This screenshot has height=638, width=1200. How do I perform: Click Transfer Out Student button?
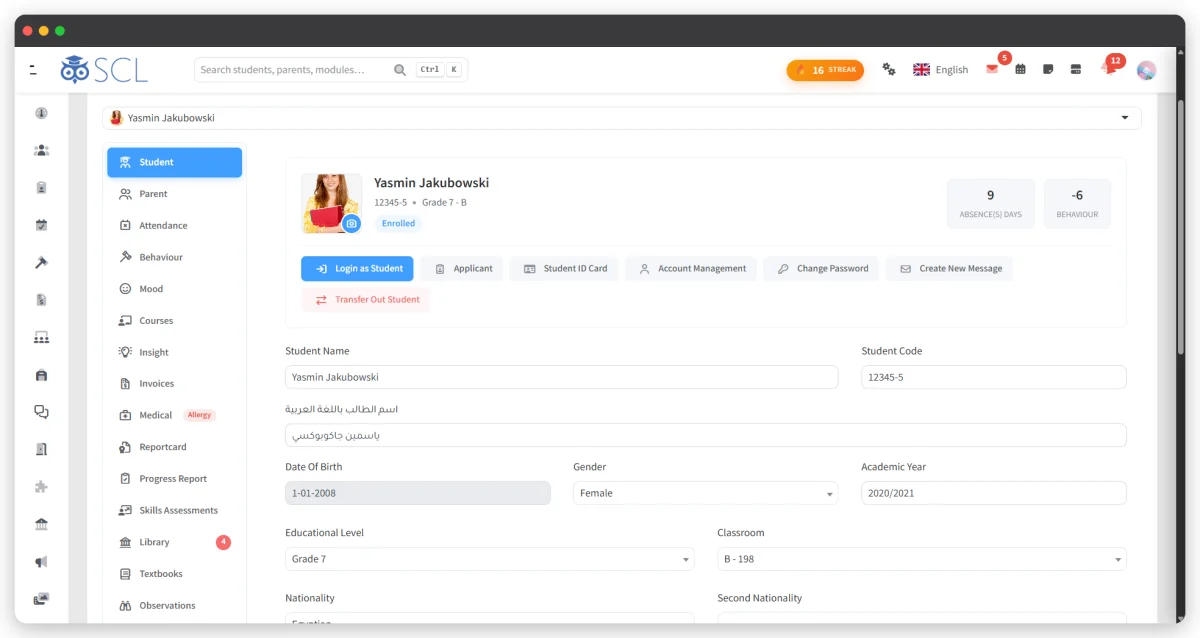(x=366, y=300)
